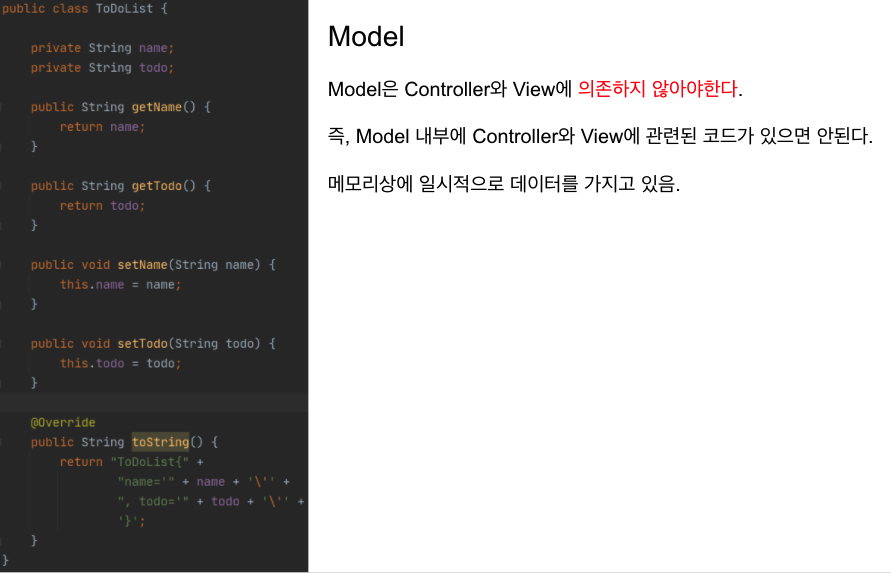Click the "name='" string line
The height and width of the screenshot is (573, 891).
[203, 482]
